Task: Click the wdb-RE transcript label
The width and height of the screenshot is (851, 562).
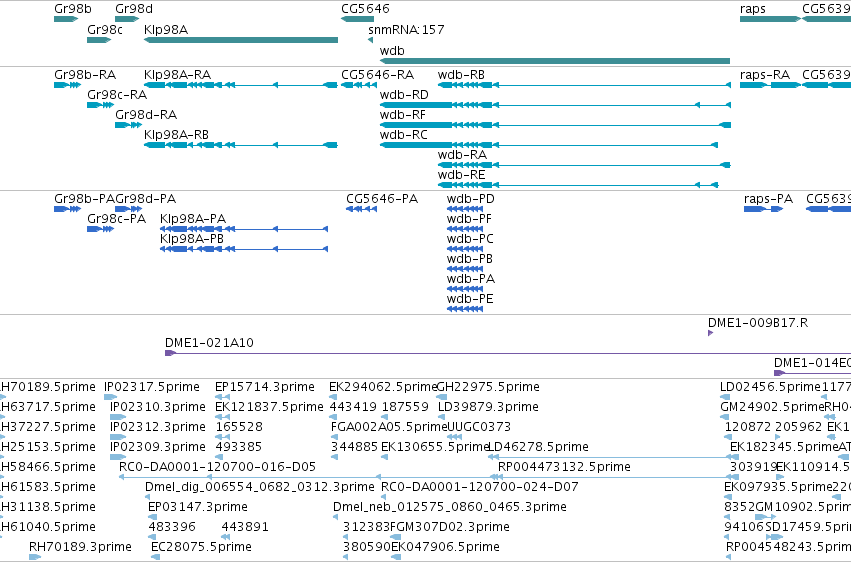Action: [461, 175]
